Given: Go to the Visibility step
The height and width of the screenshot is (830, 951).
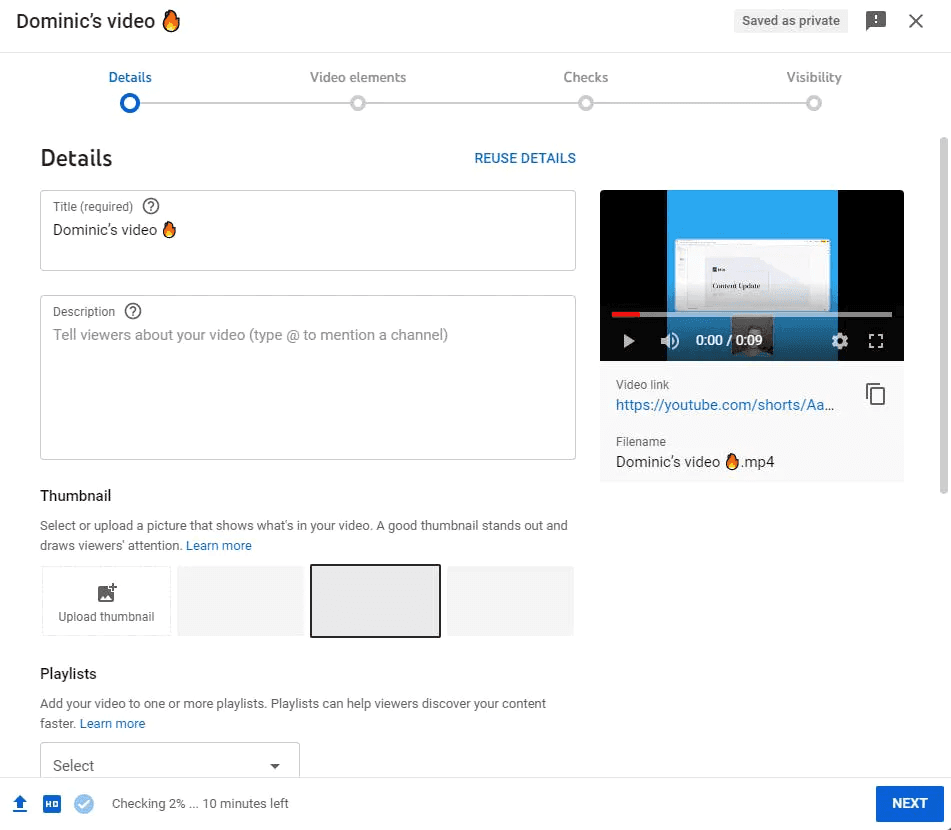Looking at the screenshot, I should click(814, 77).
